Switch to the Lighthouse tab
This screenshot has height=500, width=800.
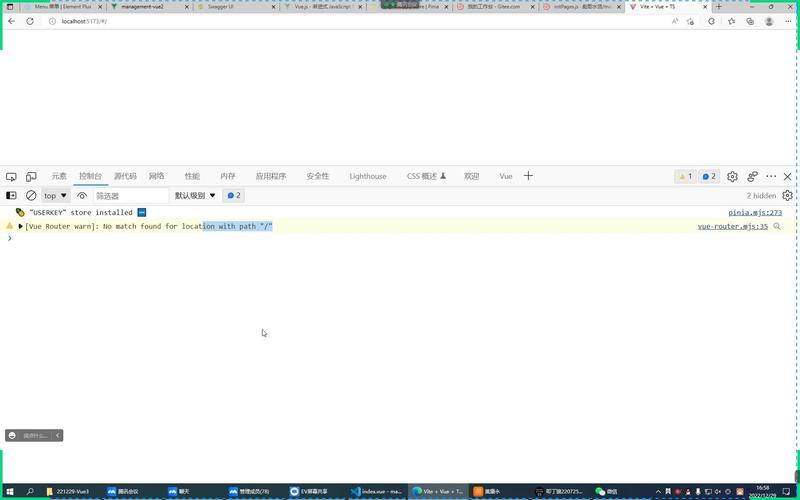pos(367,176)
